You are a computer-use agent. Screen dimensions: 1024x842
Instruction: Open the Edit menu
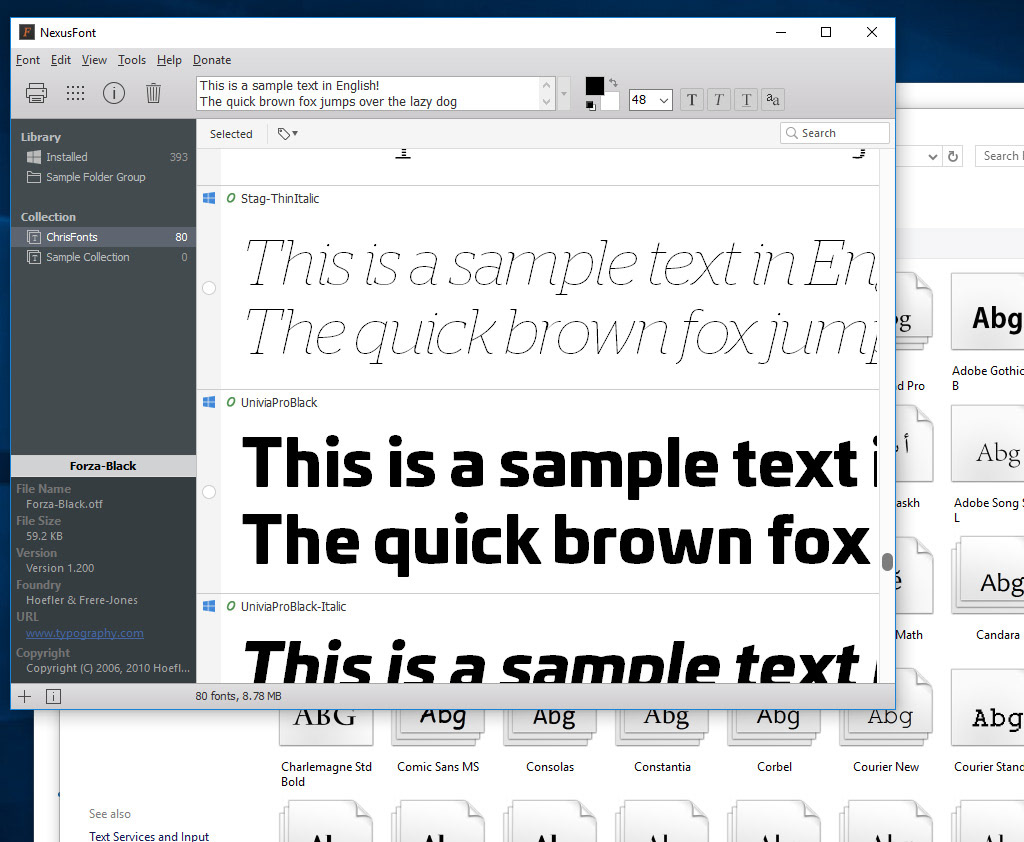coord(61,60)
